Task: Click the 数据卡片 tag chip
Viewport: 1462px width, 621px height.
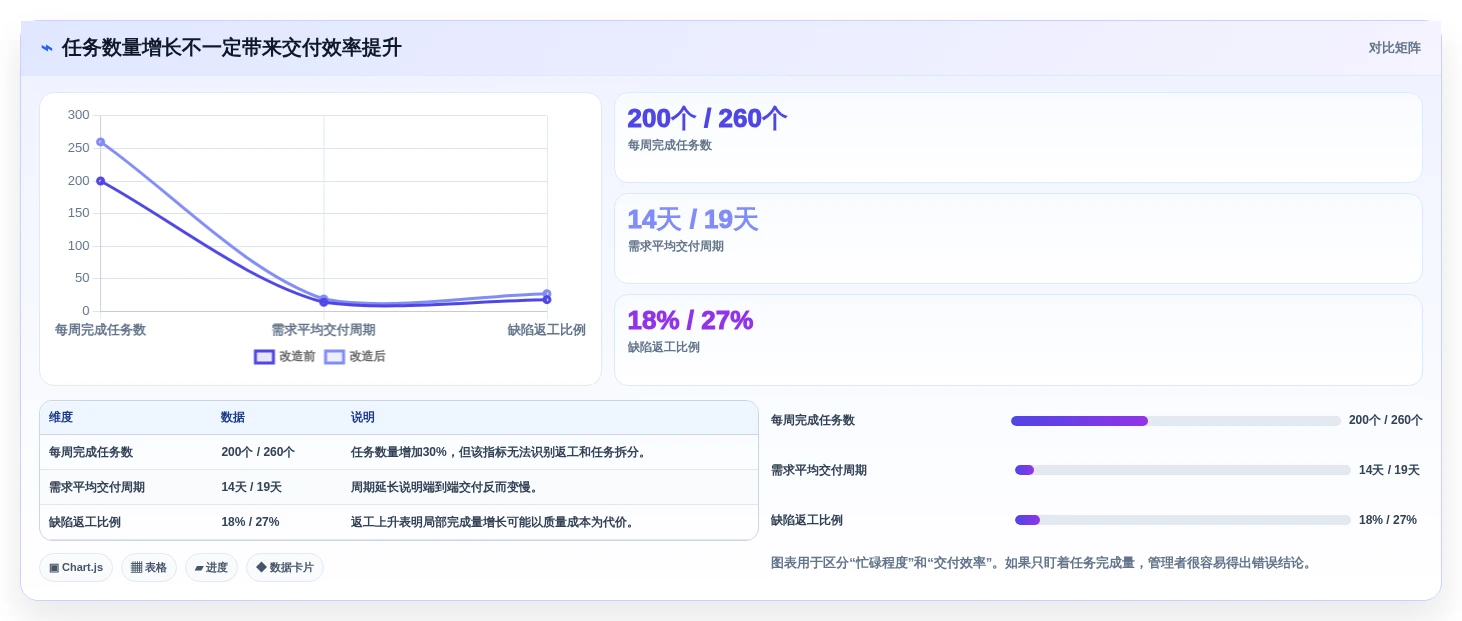Action: pos(285,568)
